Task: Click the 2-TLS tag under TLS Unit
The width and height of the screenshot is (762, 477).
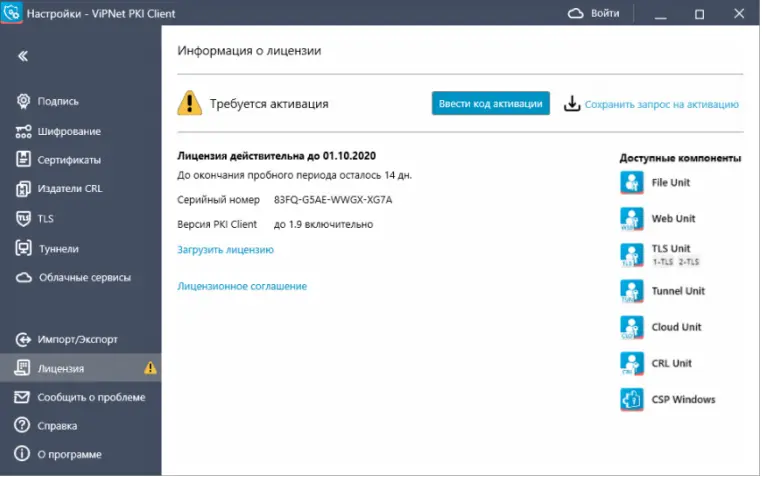Action: coord(689,262)
